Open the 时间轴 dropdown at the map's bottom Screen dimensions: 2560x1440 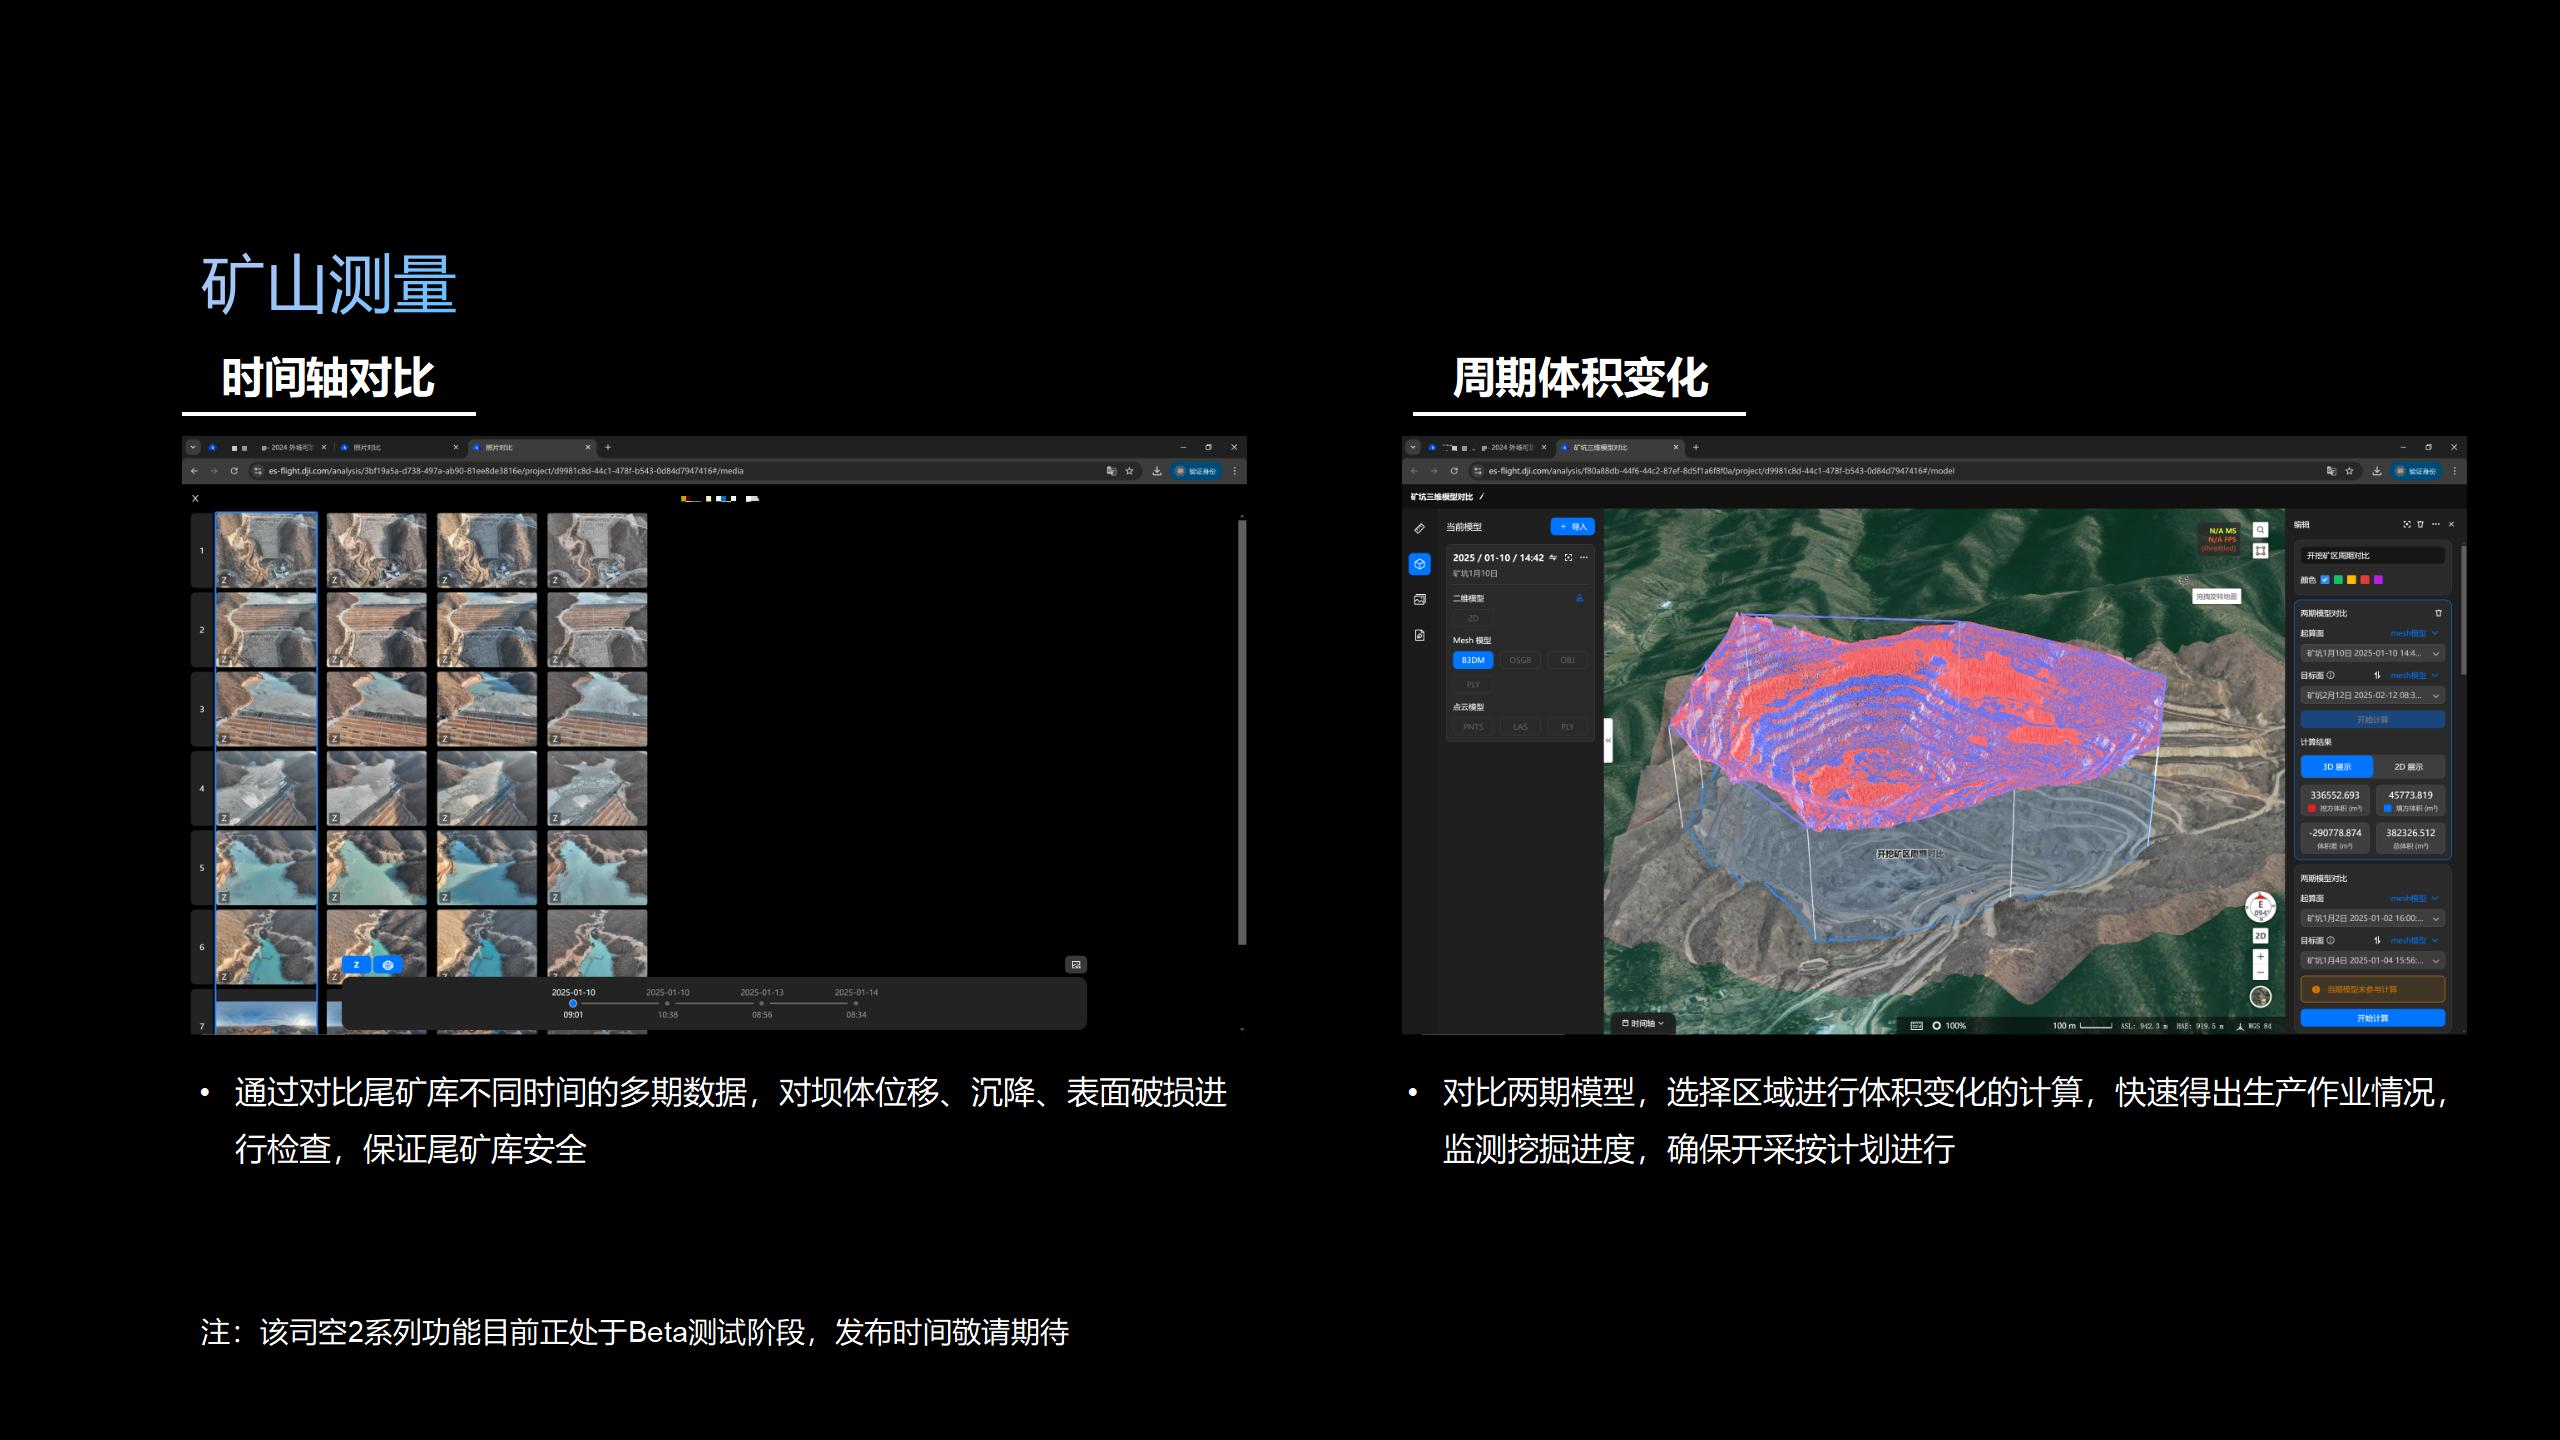point(1643,1023)
